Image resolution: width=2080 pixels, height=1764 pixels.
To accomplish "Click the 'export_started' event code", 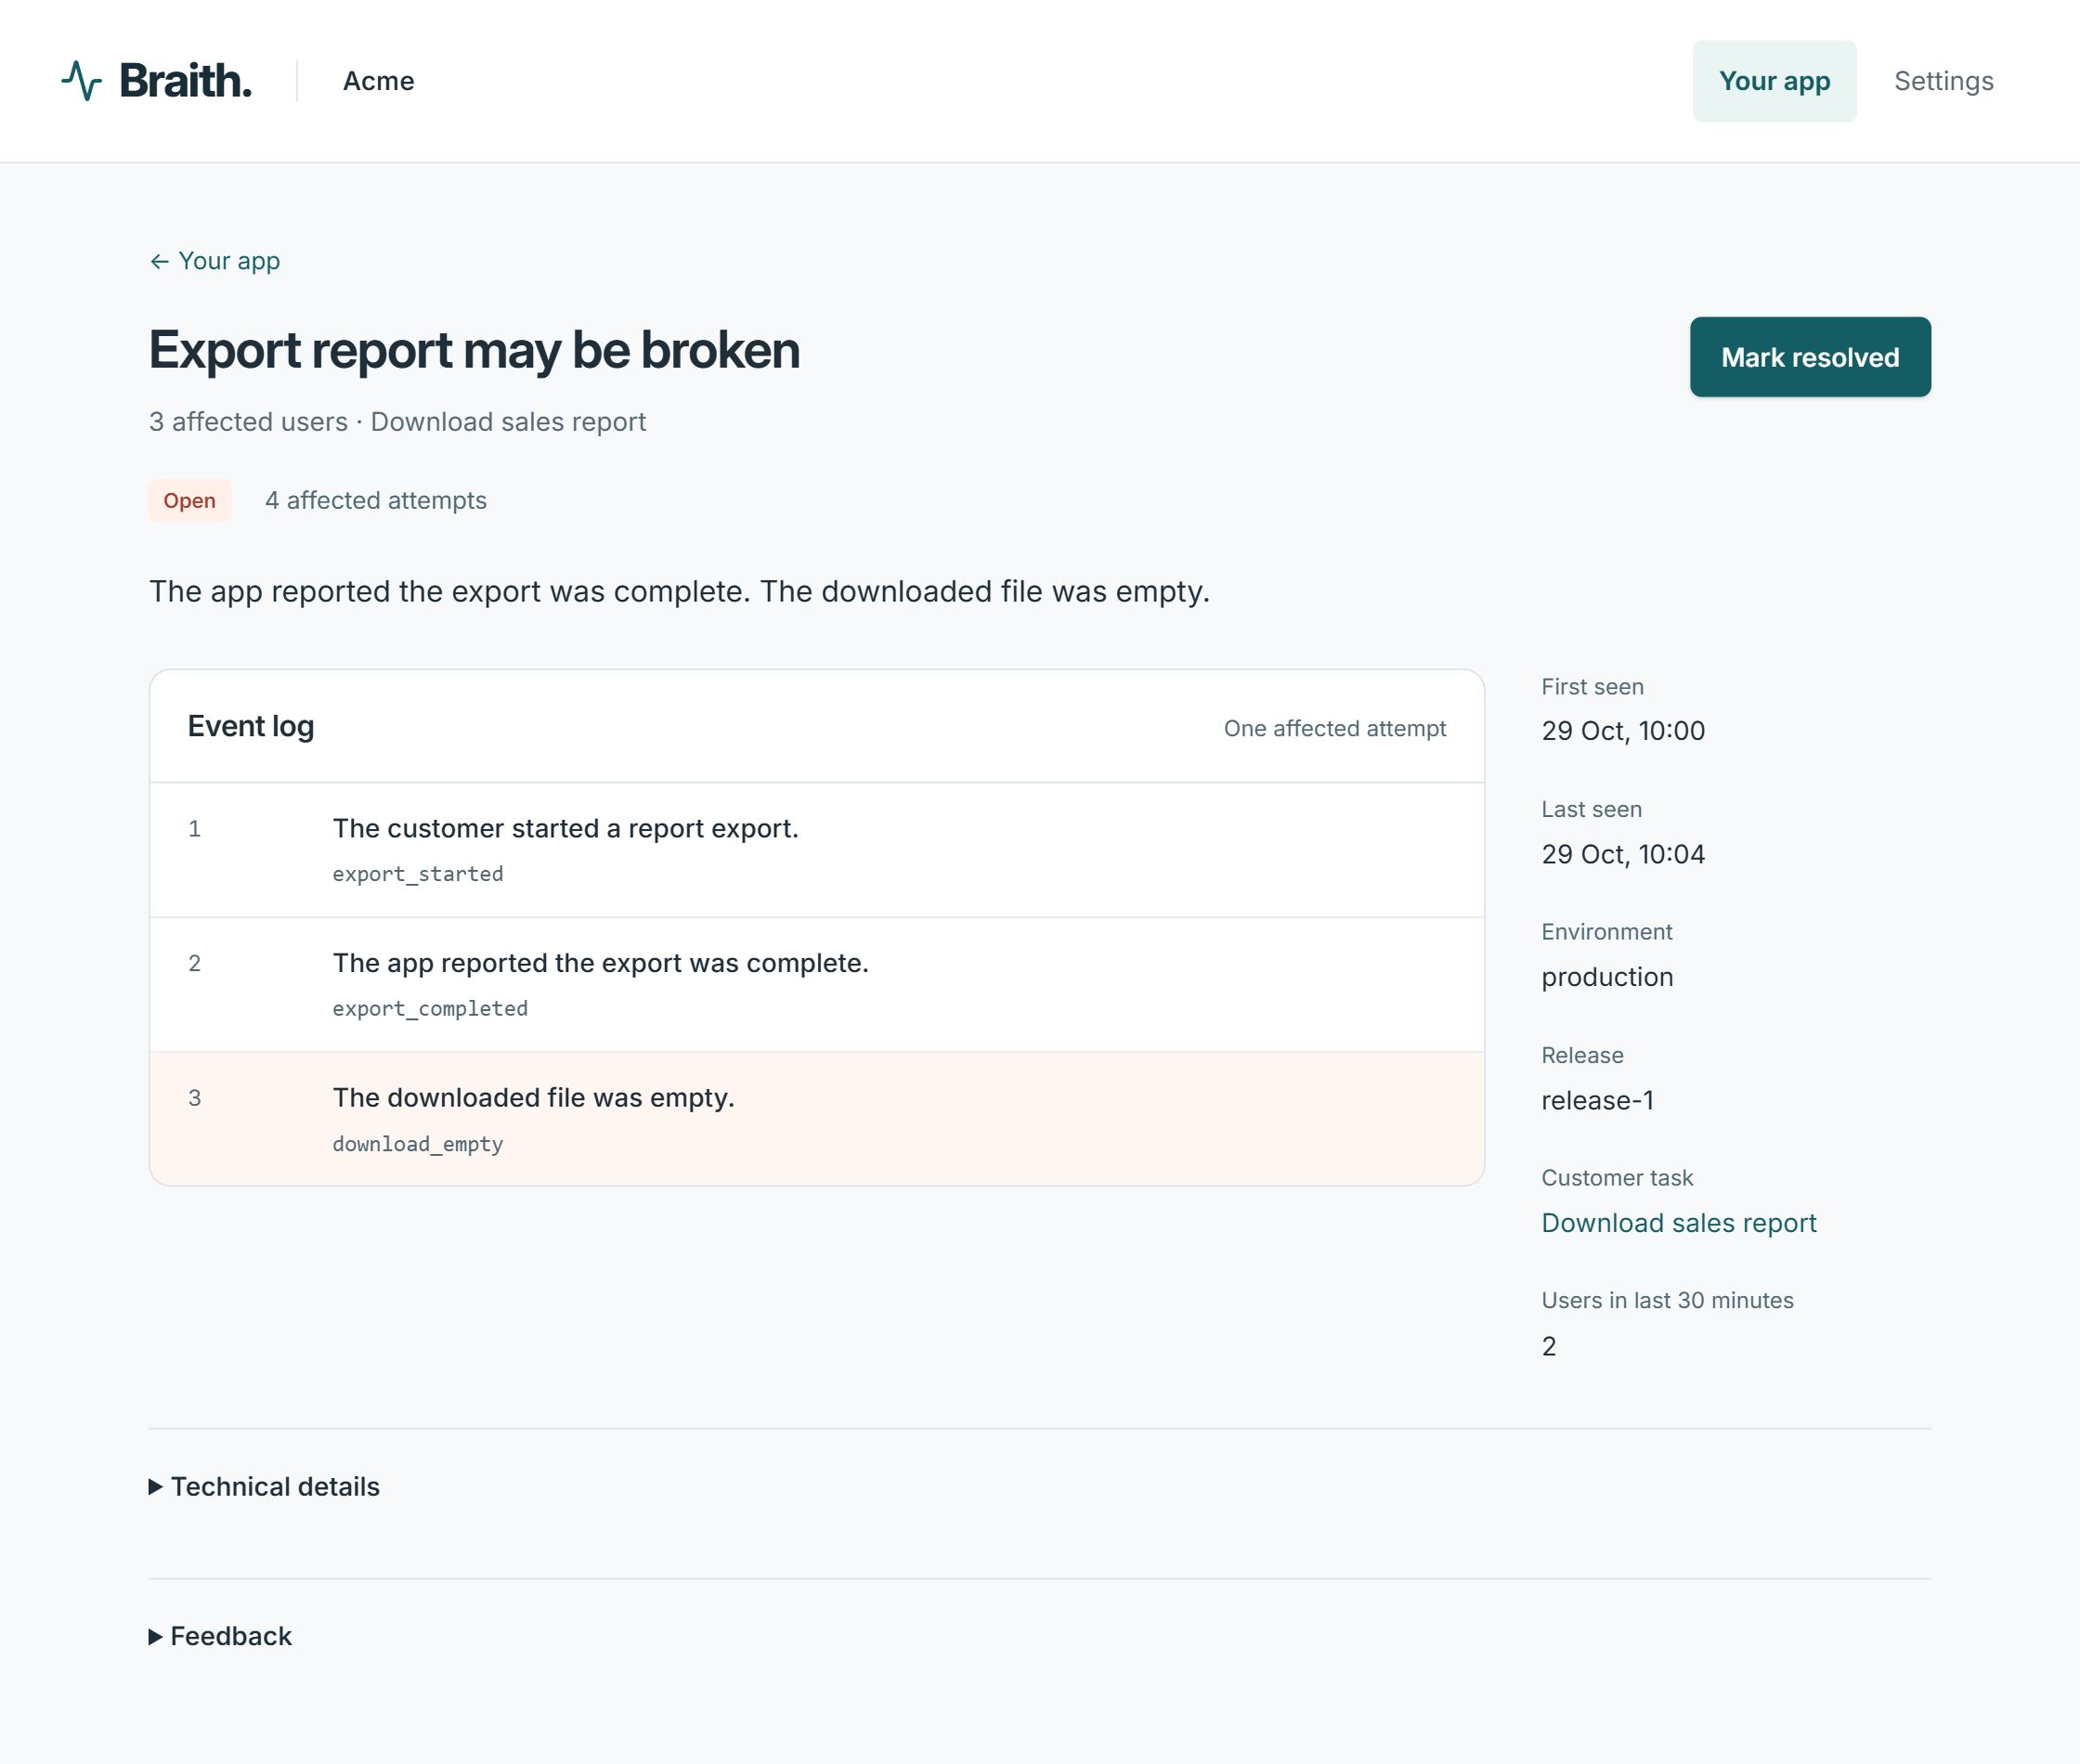I will (417, 874).
